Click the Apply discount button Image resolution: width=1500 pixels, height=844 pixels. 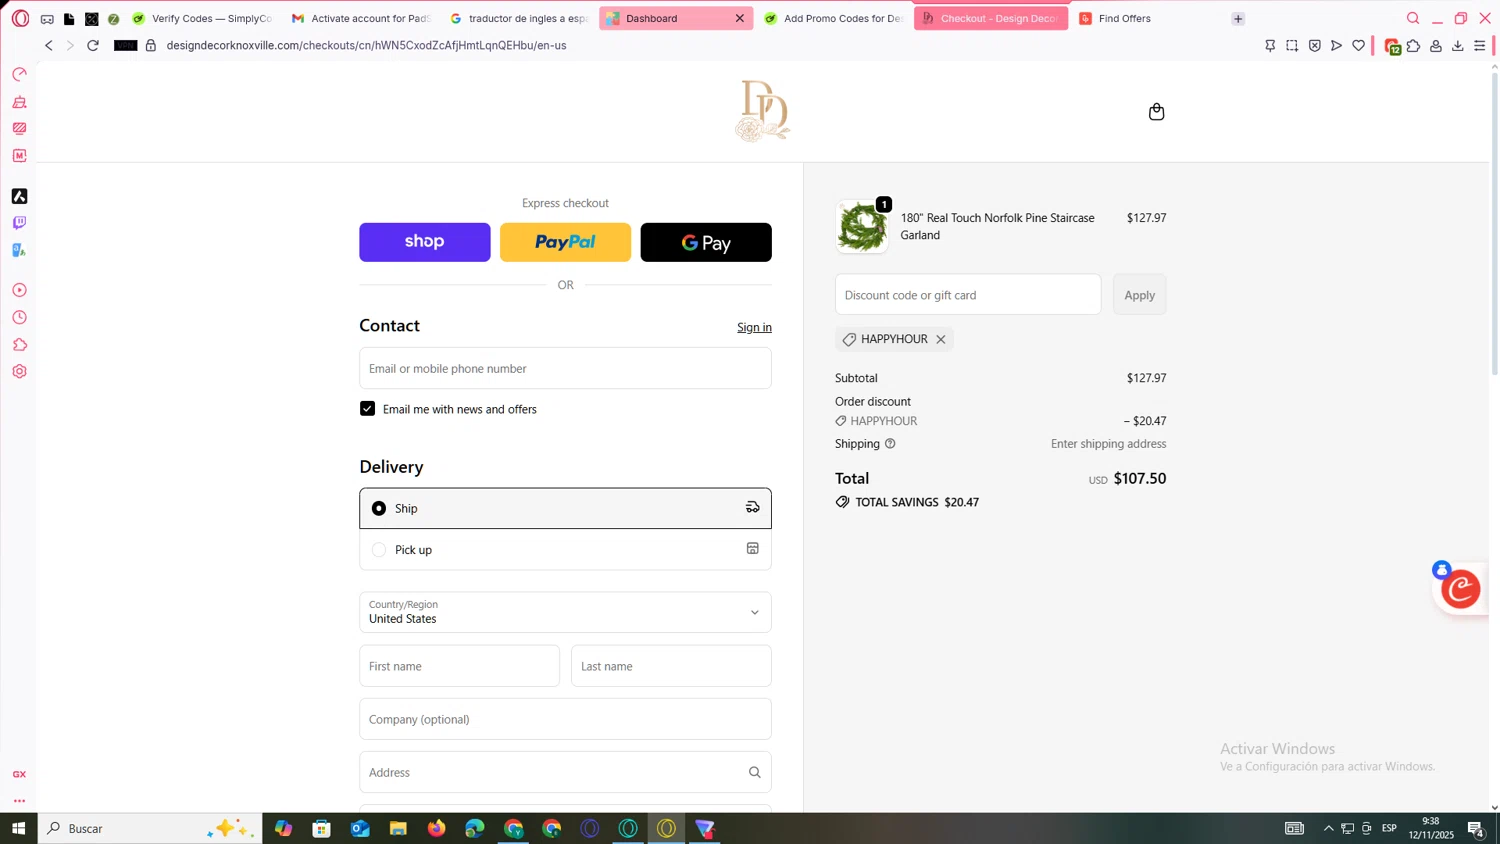point(1139,295)
